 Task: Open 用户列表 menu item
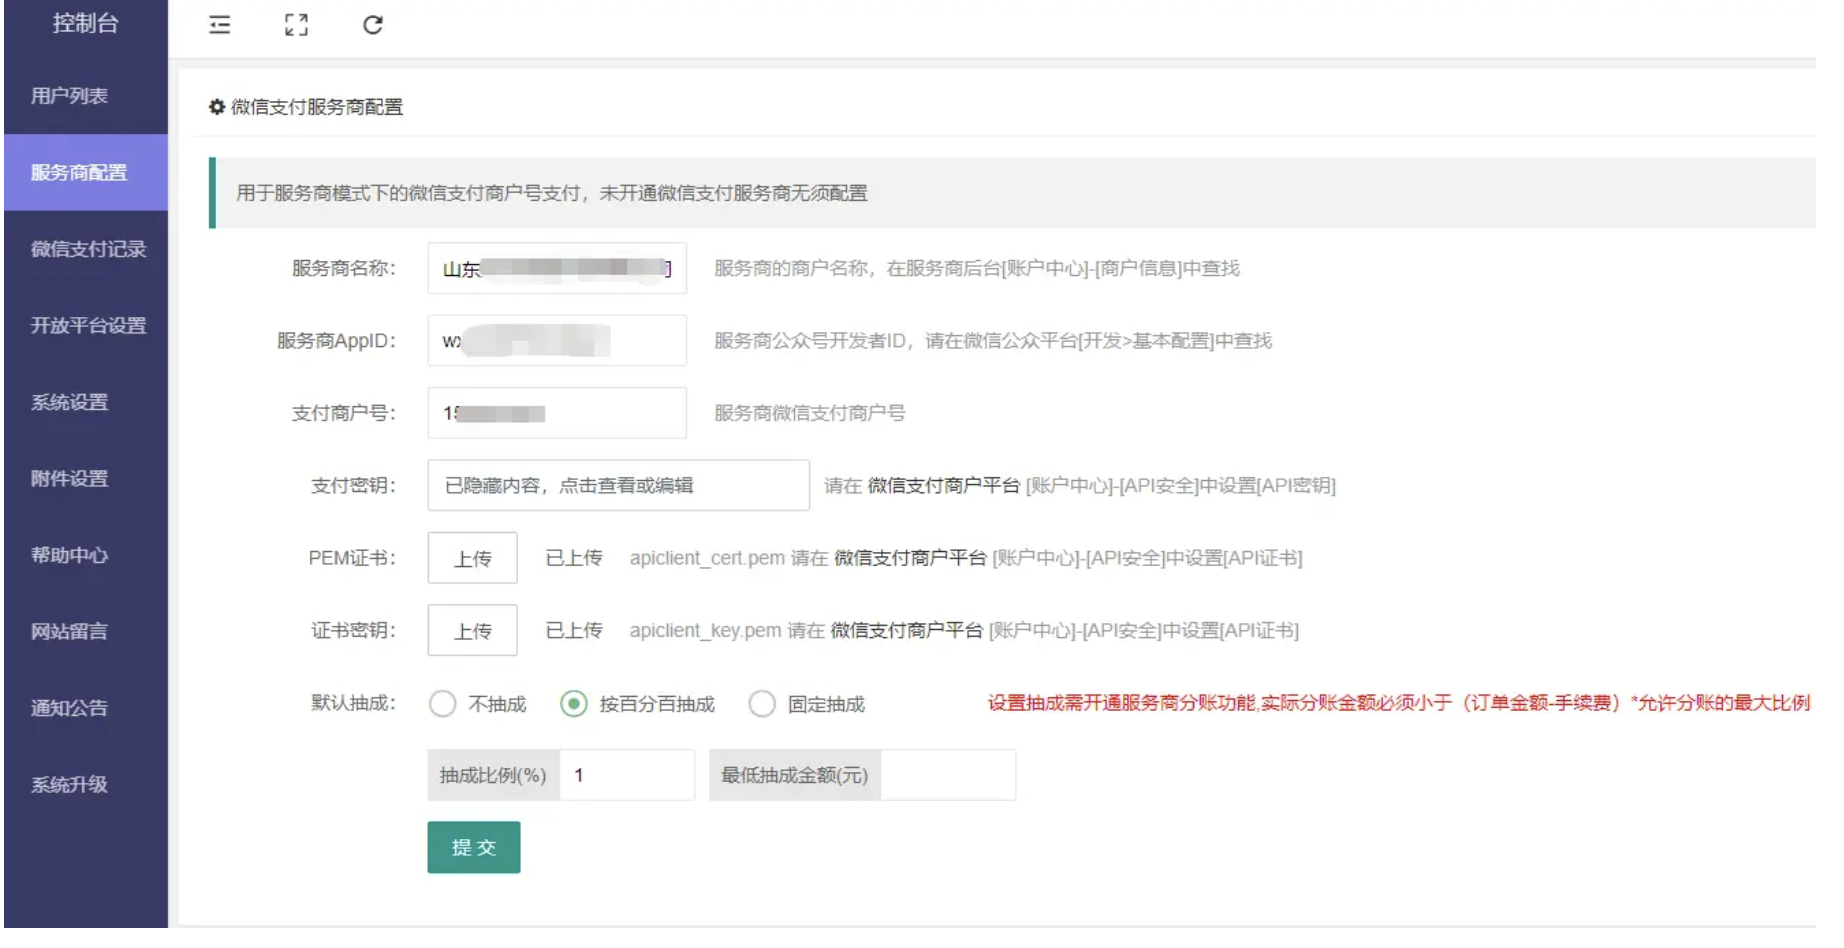coord(86,96)
